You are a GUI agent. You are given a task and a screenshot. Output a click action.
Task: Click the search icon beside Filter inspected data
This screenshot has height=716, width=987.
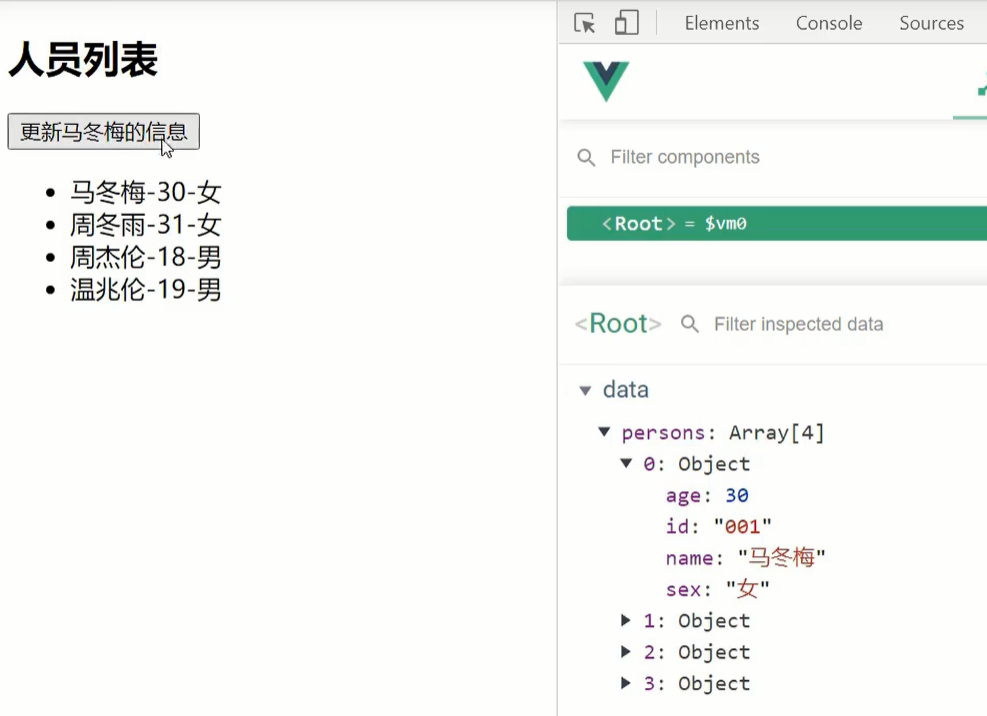pos(690,324)
